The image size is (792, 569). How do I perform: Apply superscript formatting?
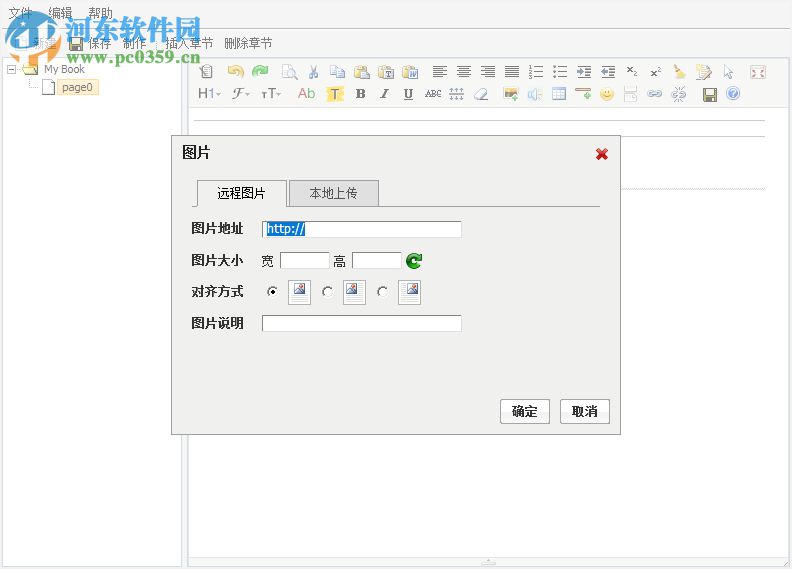point(656,72)
